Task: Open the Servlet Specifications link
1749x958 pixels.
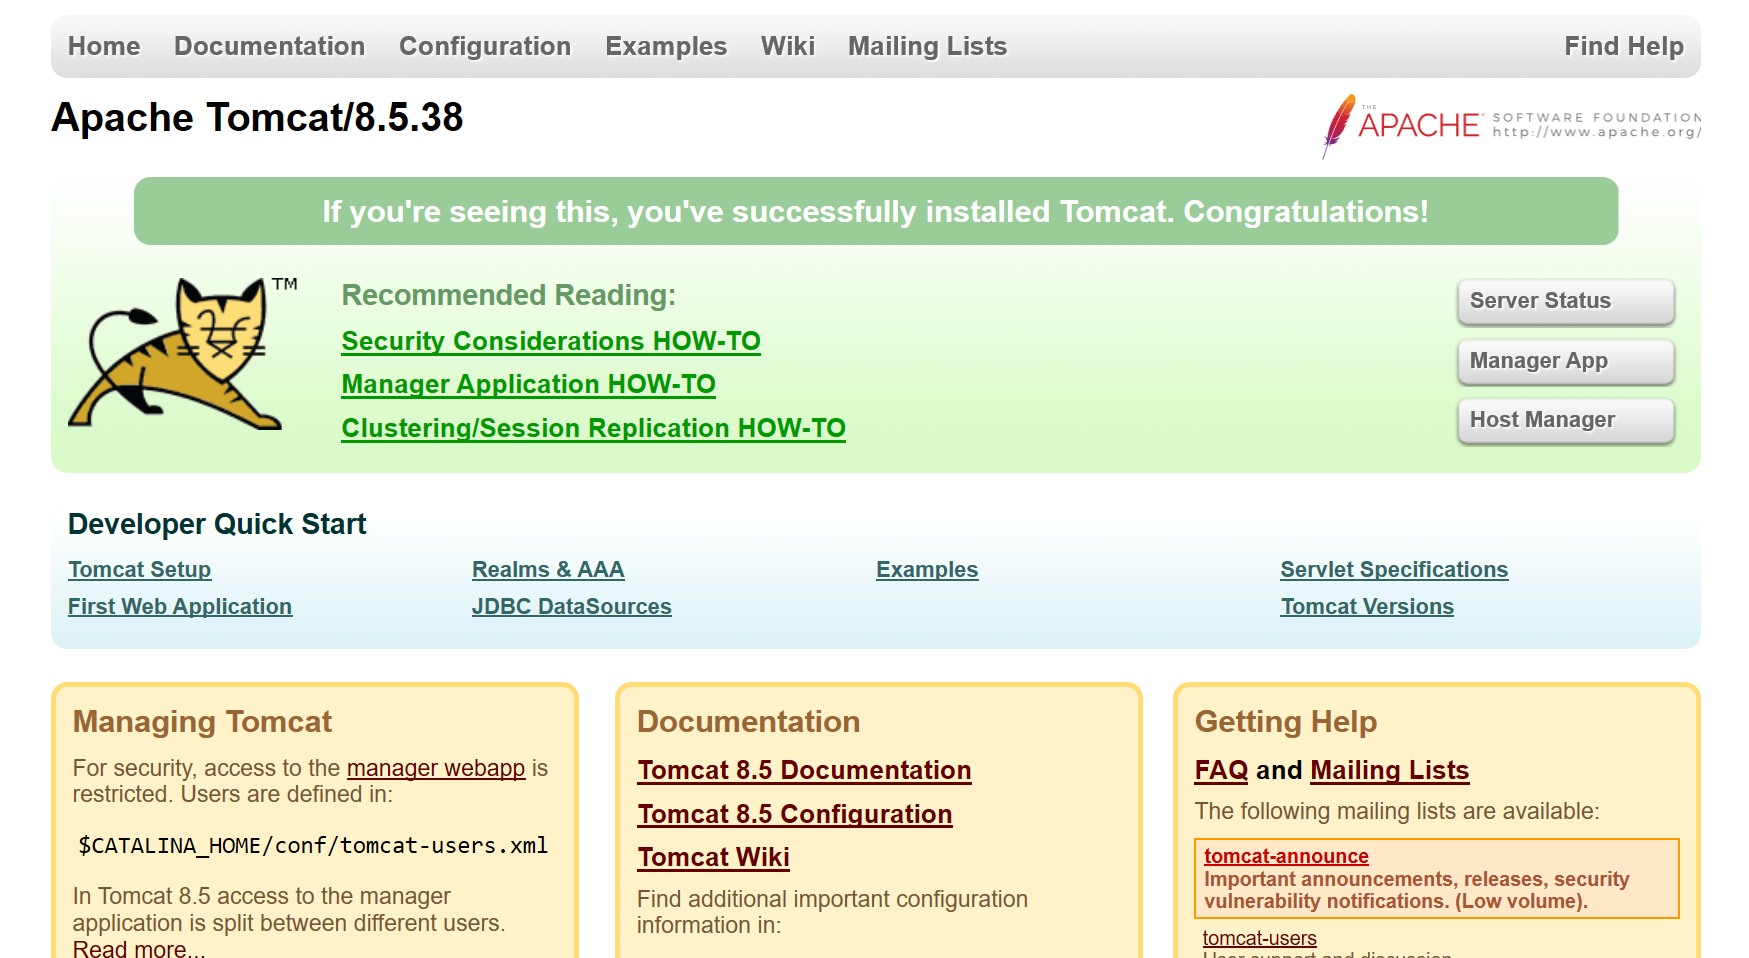Action: 1394,569
